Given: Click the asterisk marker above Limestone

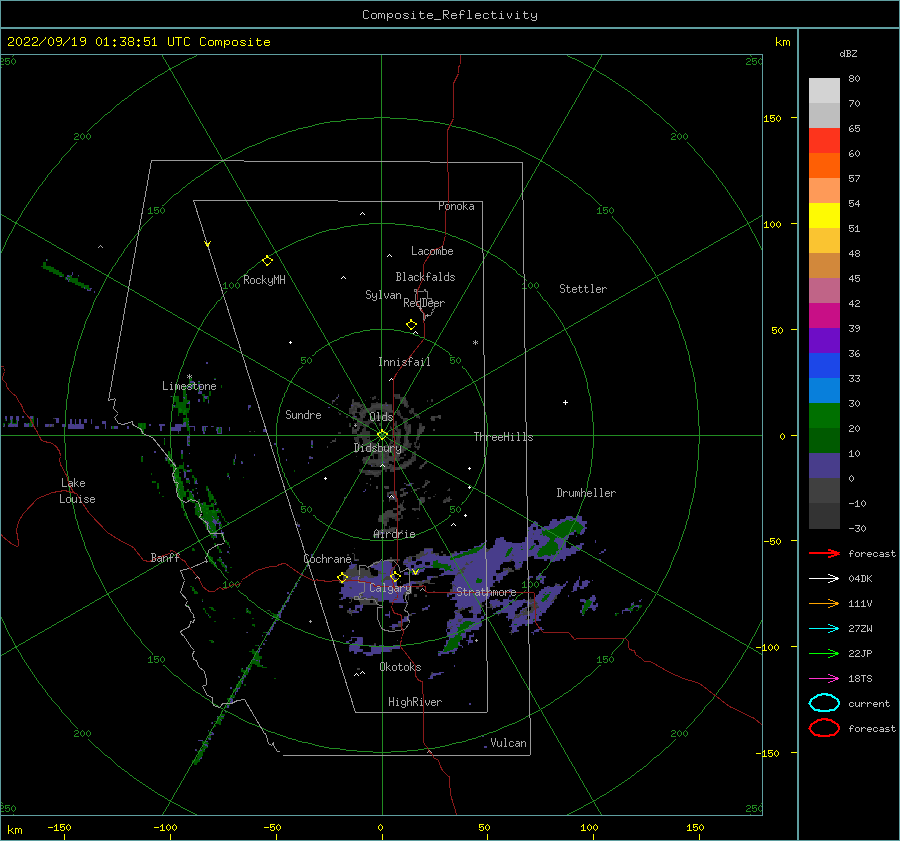Looking at the screenshot, I should click(189, 378).
